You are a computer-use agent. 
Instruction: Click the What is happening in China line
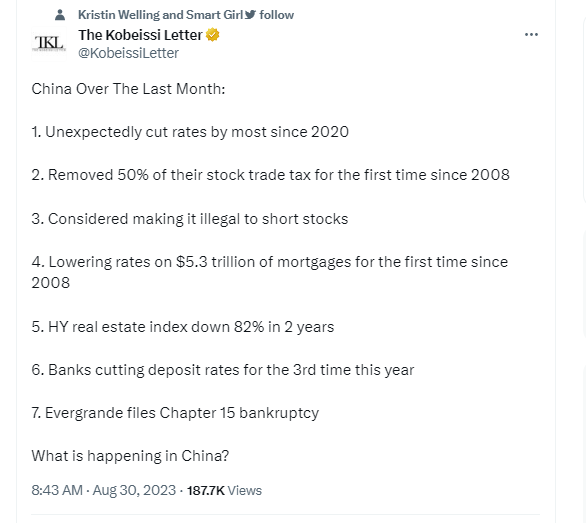coord(130,456)
